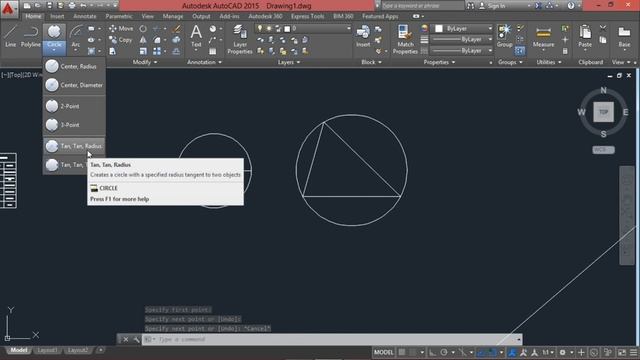The height and width of the screenshot is (360, 640).
Task: Open the Circle tool dropdown arrow
Action: tap(54, 50)
